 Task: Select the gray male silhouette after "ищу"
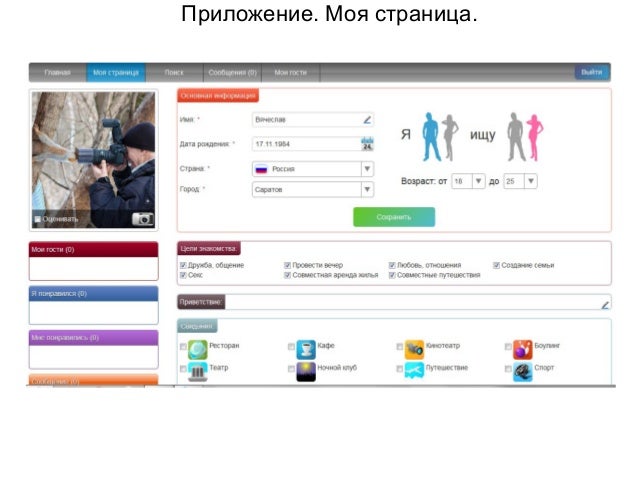point(517,137)
